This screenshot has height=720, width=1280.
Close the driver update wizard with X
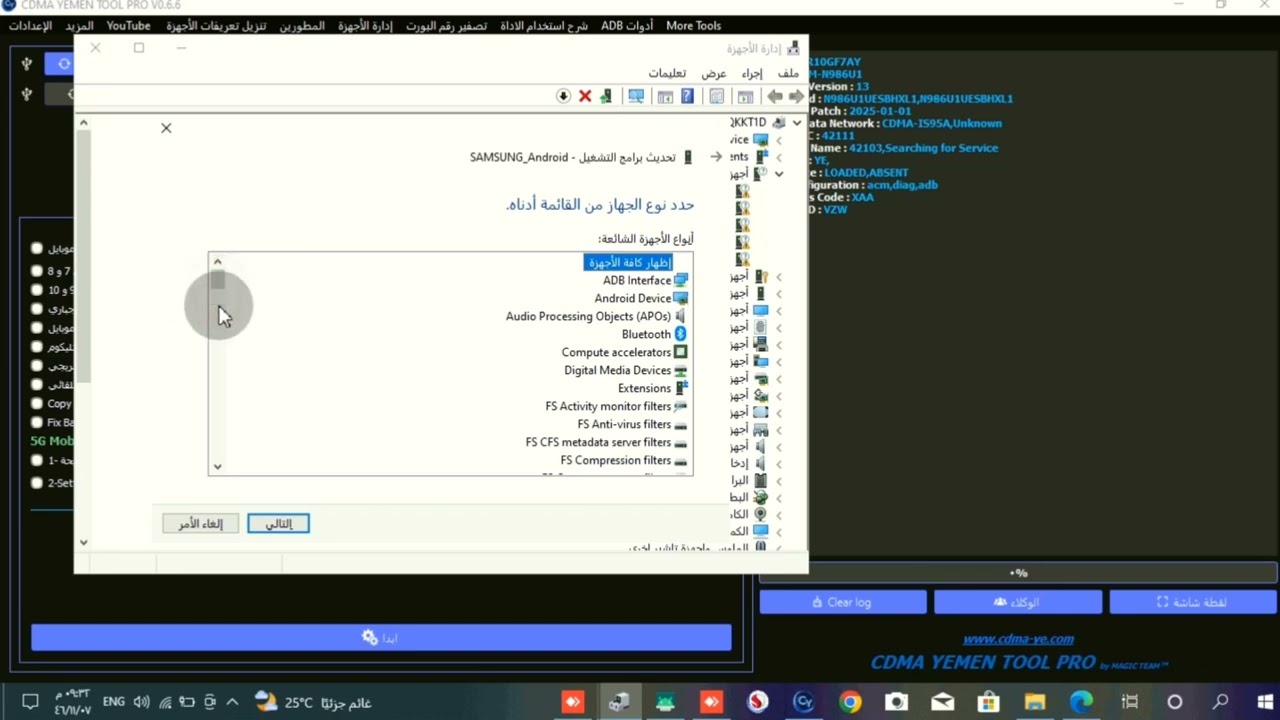pos(166,128)
